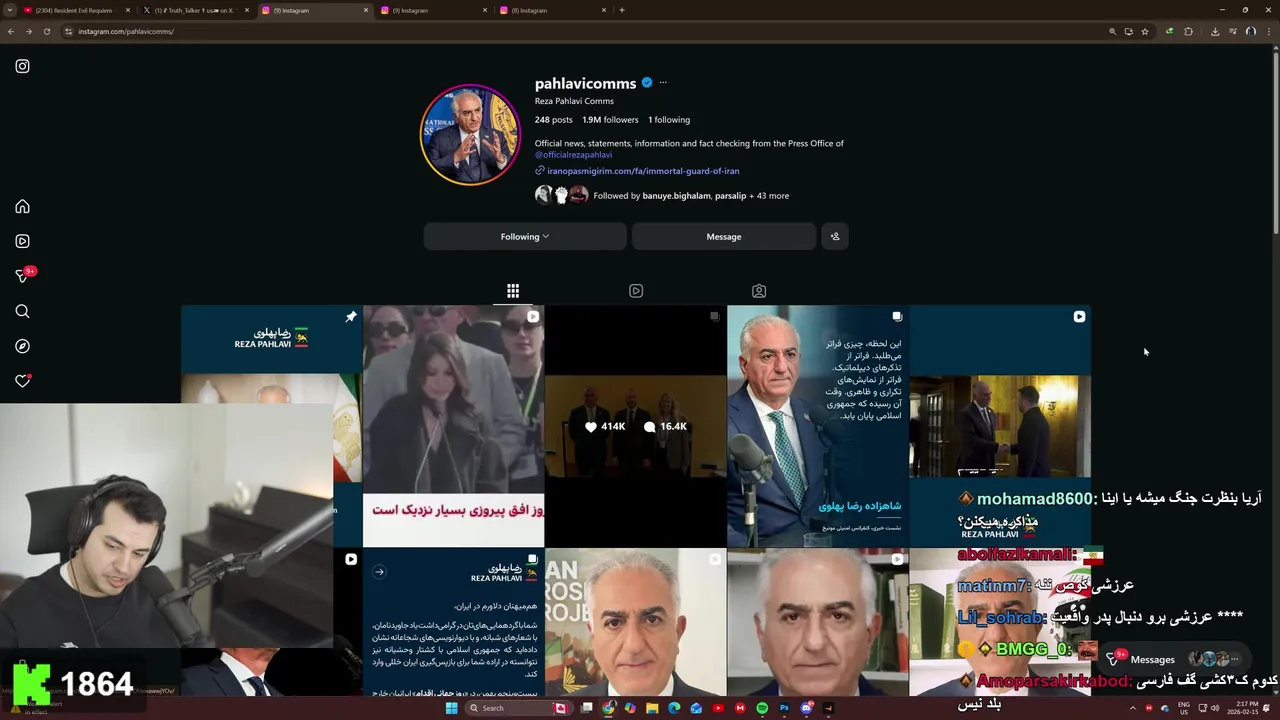Expand the Following dropdown button

coord(525,237)
